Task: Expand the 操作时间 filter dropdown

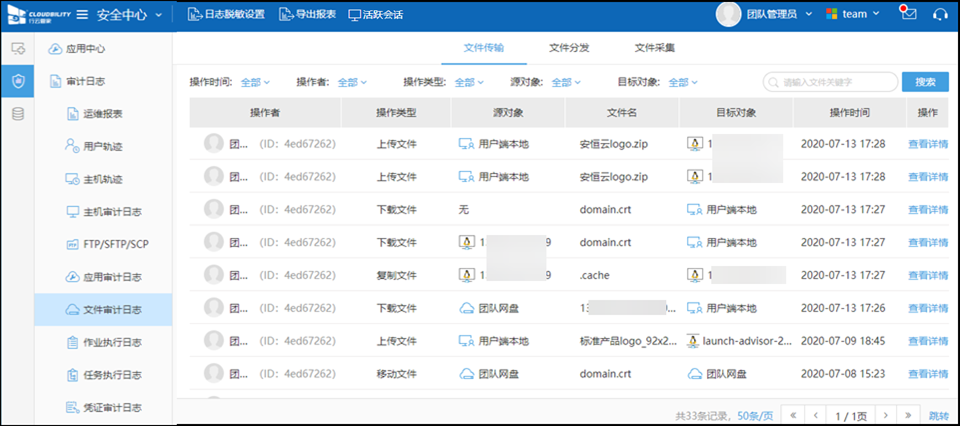Action: coord(255,82)
